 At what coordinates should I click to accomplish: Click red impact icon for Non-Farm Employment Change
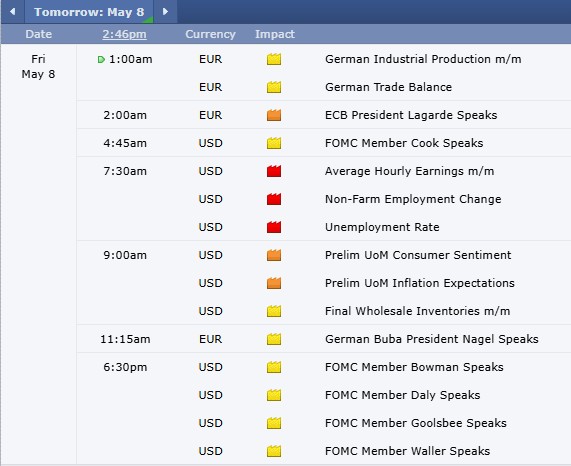(274, 200)
